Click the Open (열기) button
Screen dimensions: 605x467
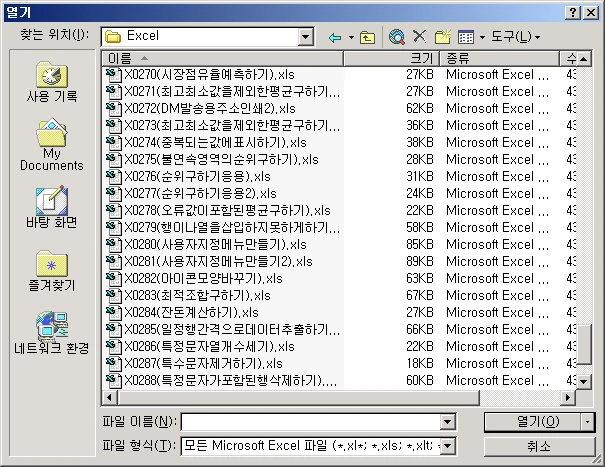(x=532, y=422)
